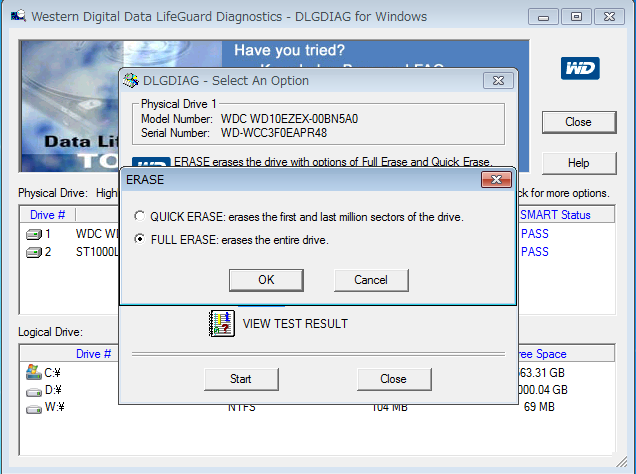
Task: Click the model number WD10EZEX-00BN5A0
Action: click(x=289, y=119)
